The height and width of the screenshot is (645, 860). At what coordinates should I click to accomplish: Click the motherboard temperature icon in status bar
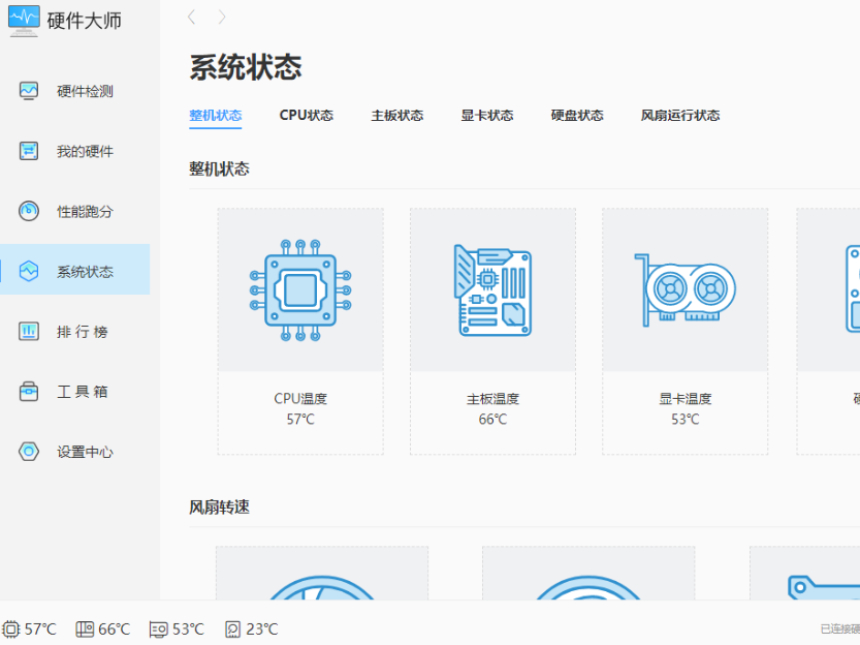(84, 629)
